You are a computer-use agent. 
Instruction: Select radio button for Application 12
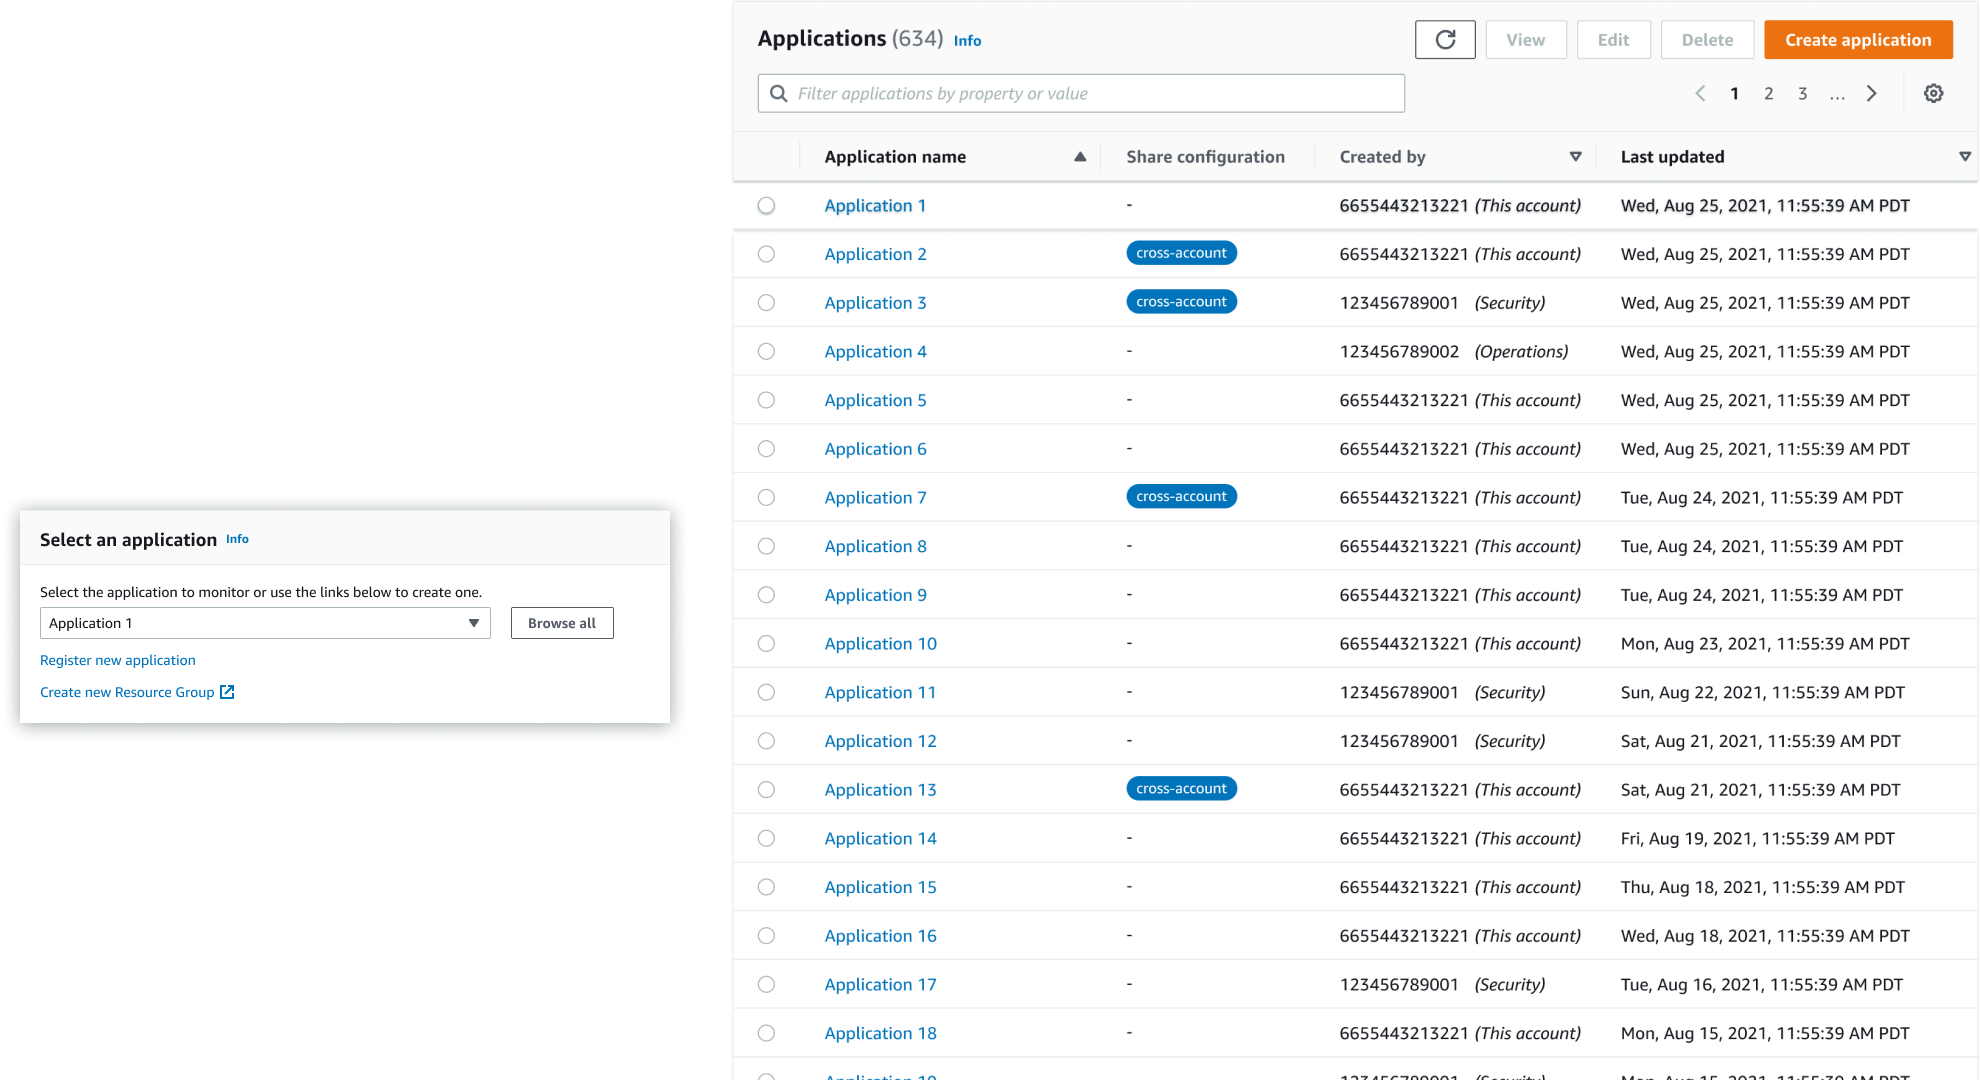click(x=766, y=741)
